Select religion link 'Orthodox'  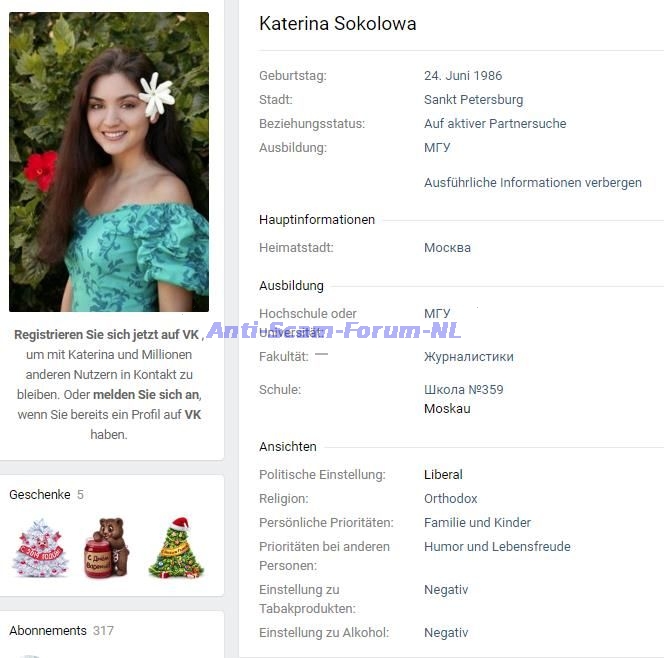point(451,498)
